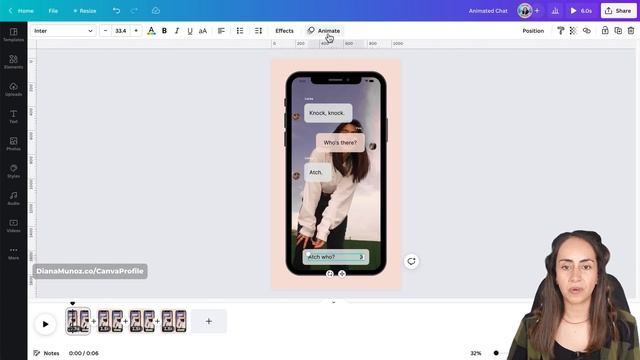Open the Text sidebar panel

tap(13, 116)
